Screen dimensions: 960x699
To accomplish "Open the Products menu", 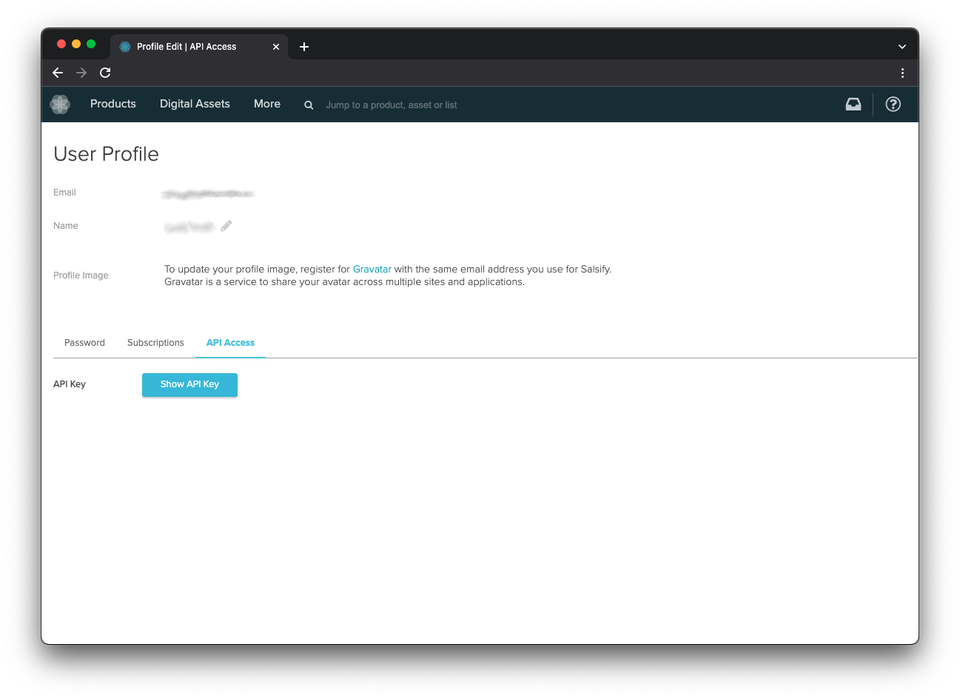I will (113, 104).
